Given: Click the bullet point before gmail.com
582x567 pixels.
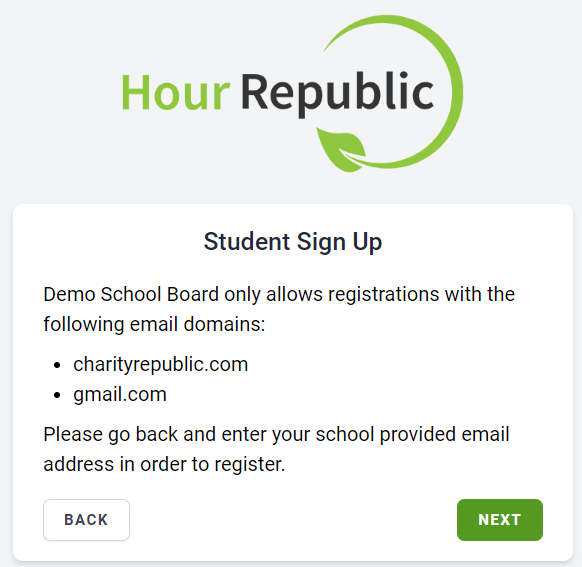Looking at the screenshot, I should 57,395.
